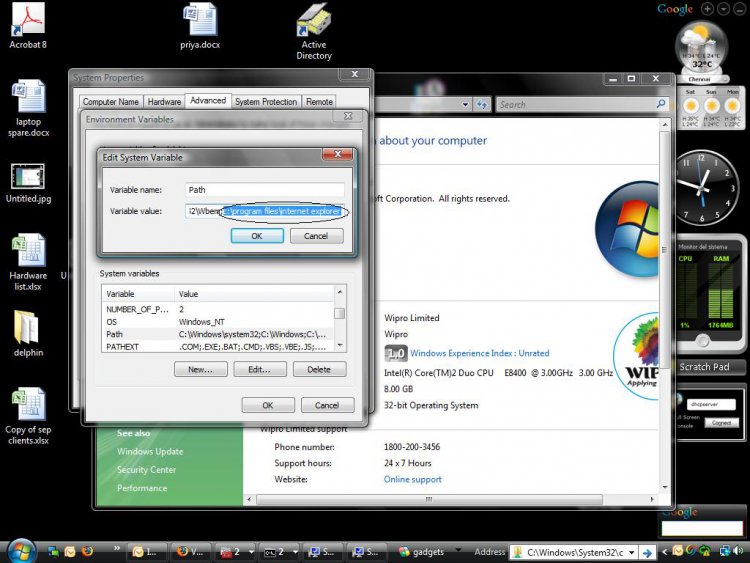Click the show desktop quick launch icon
Screen dimensions: 750x563
54,552
